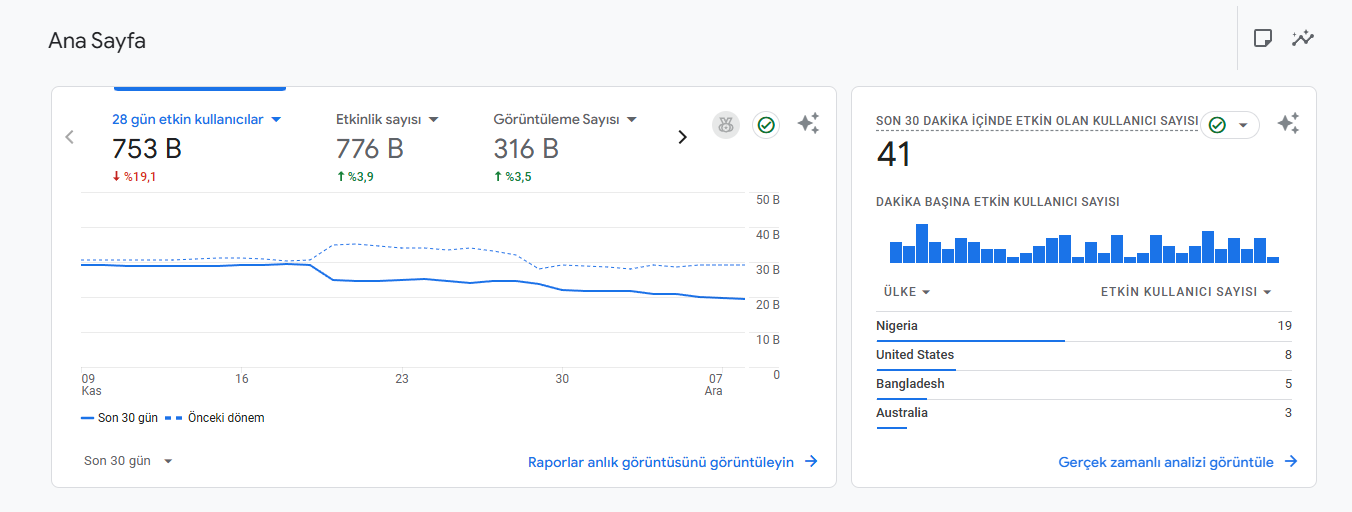
Task: Click the Nigeria row in the country table
Action: pyautogui.click(x=1084, y=327)
